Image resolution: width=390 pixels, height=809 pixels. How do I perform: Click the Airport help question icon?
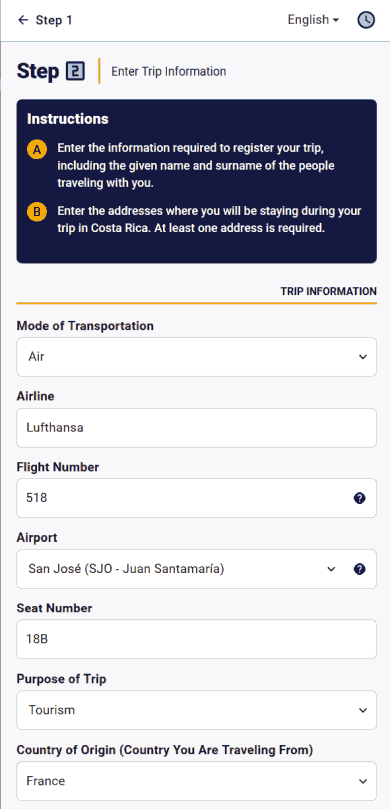click(360, 569)
